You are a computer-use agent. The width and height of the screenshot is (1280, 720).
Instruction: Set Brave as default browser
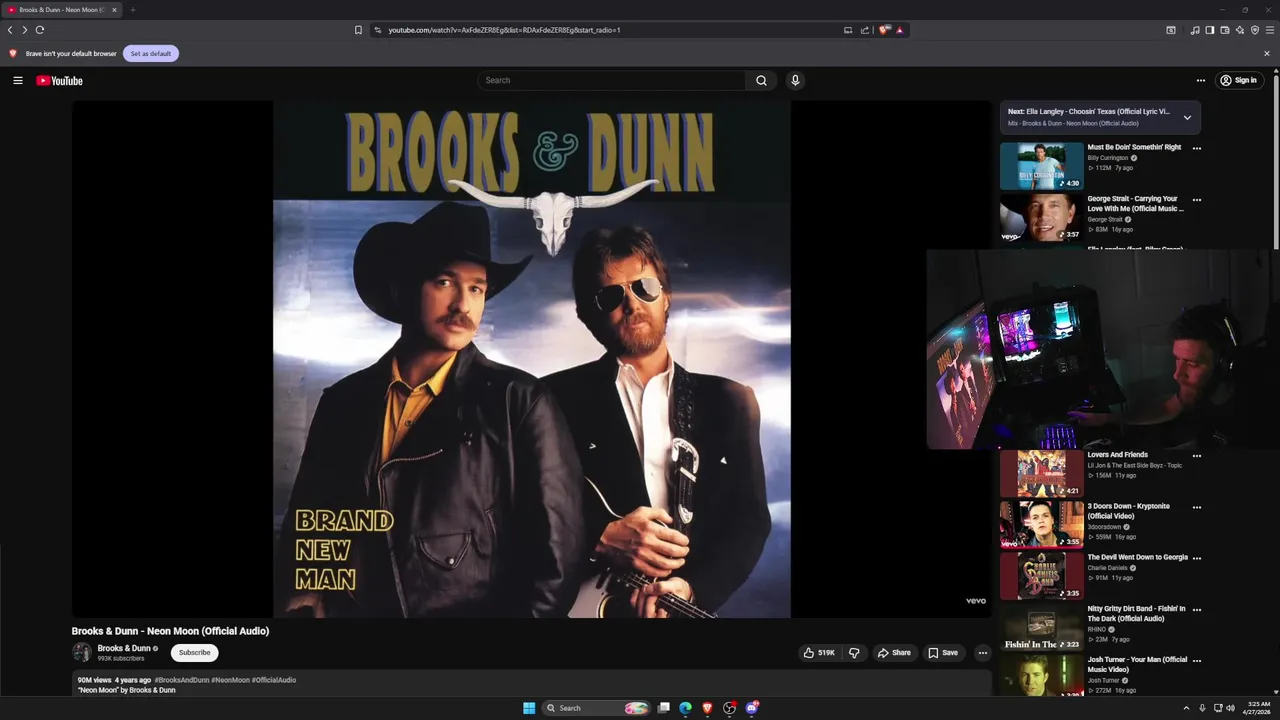click(x=151, y=53)
